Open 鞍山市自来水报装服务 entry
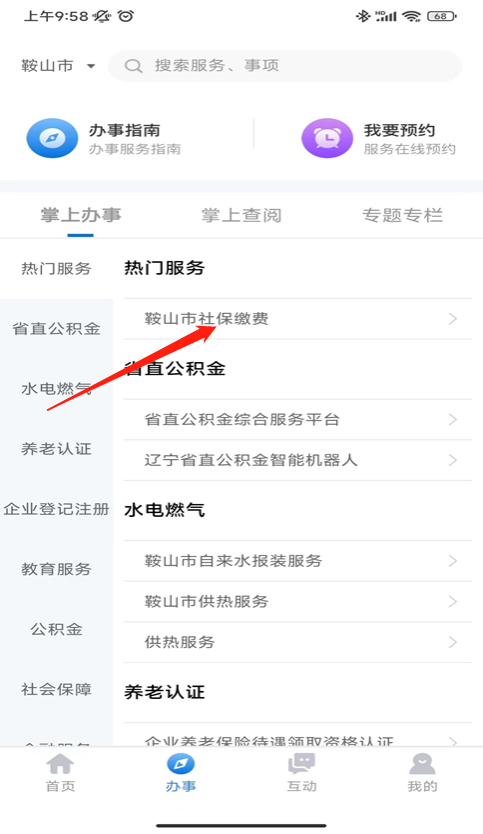Viewport: 483px width, 834px height. coord(298,561)
